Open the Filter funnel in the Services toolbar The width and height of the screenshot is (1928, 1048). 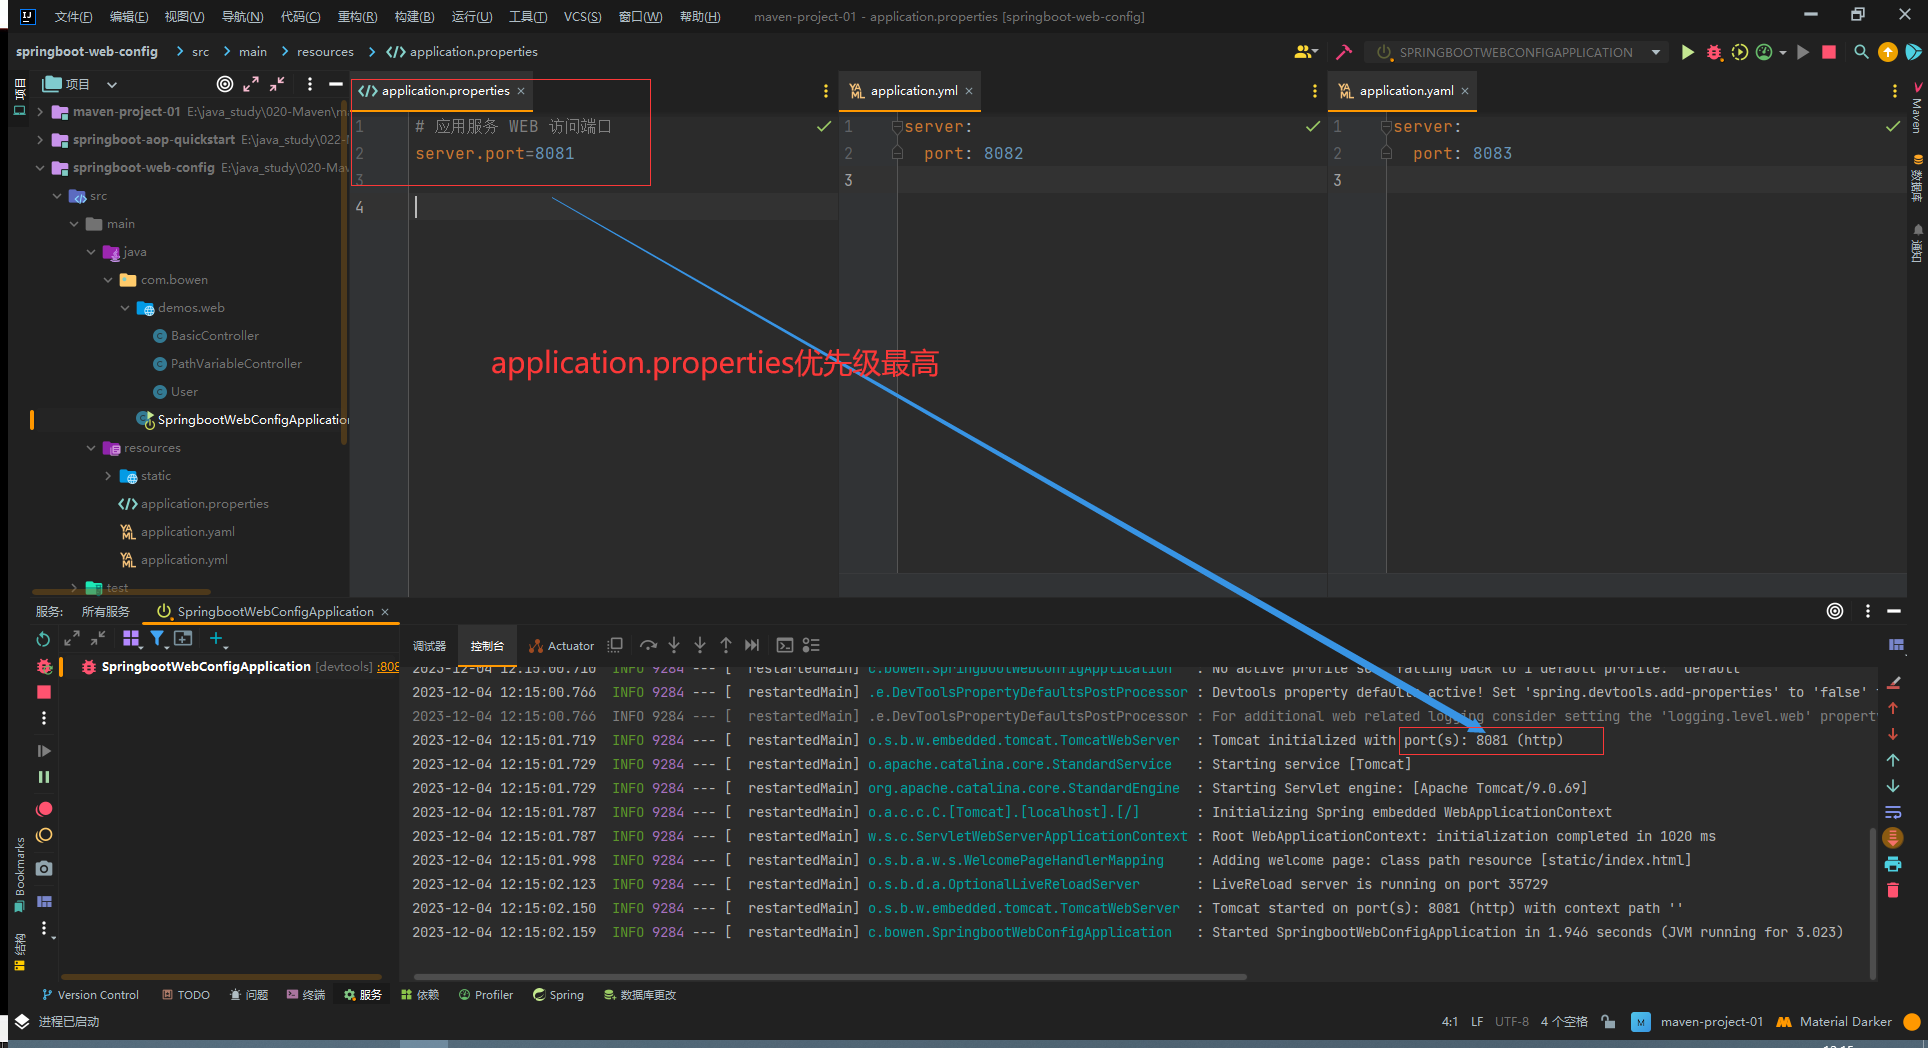[157, 638]
